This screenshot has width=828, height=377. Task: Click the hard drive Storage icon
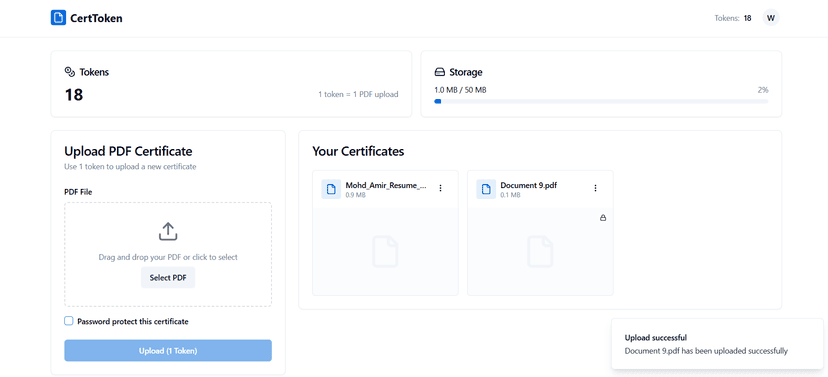pos(439,72)
